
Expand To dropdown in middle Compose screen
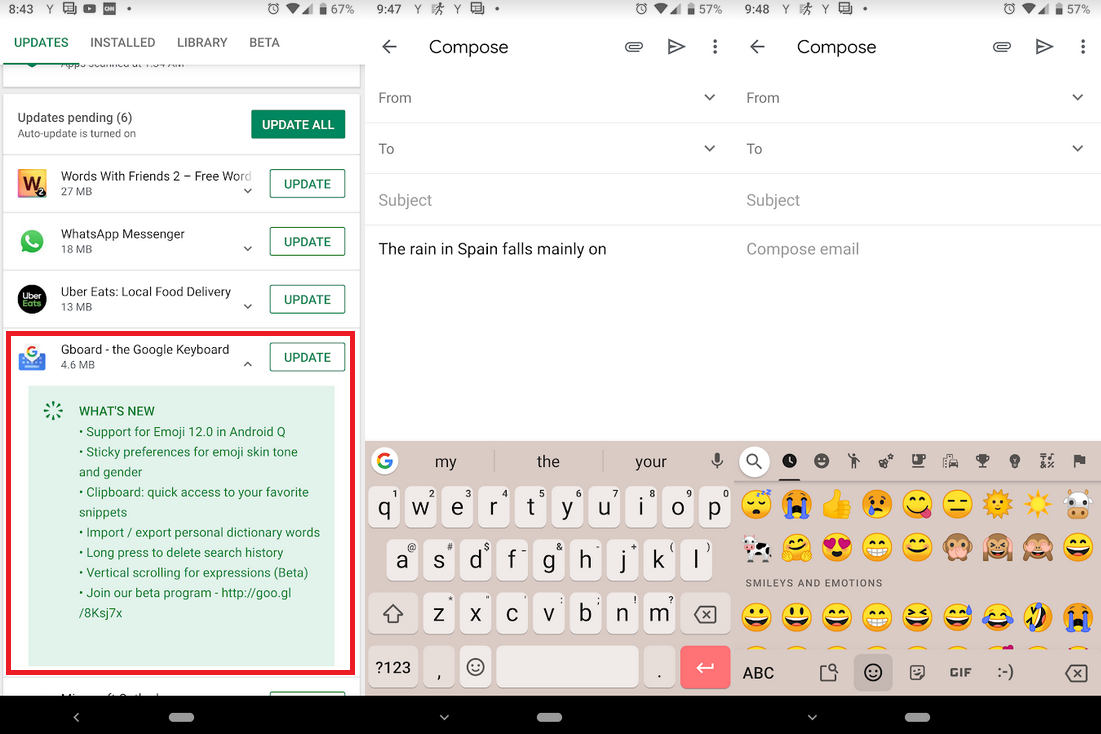(x=710, y=148)
